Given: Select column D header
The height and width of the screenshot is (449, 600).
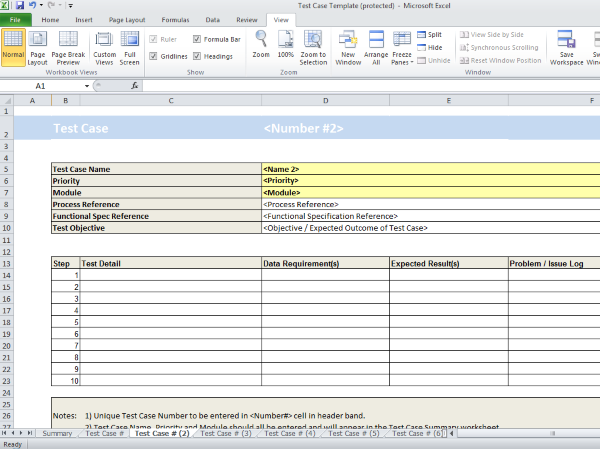Looking at the screenshot, I should click(325, 101).
